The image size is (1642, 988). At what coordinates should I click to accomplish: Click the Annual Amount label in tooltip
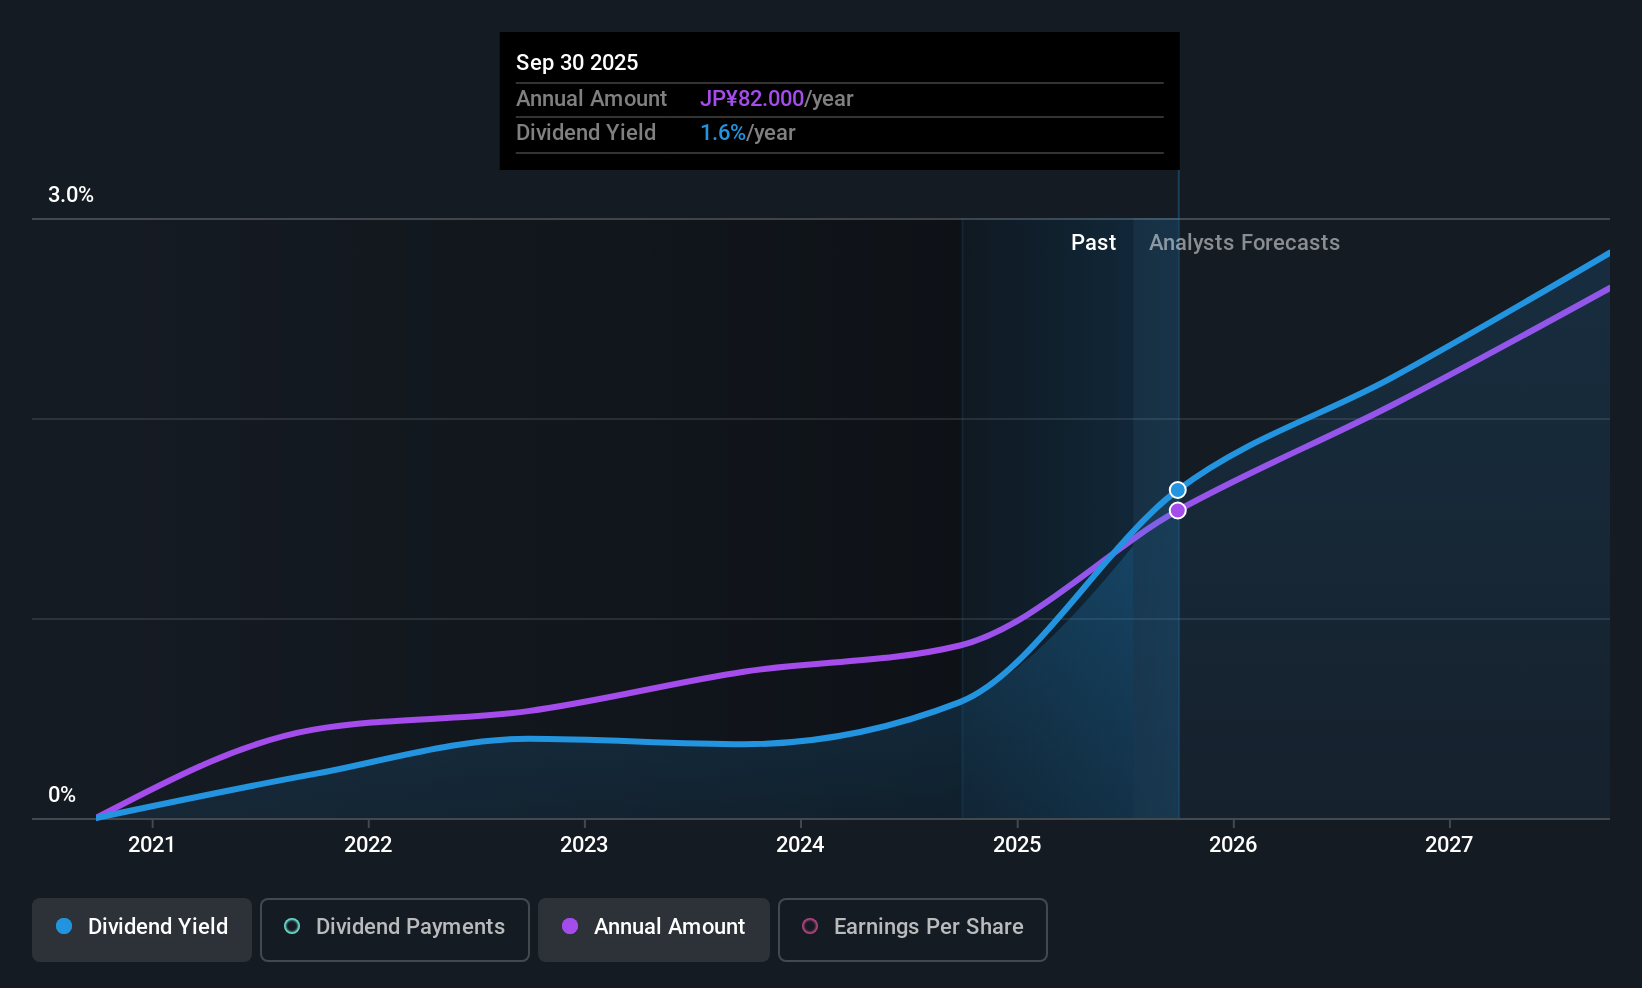[591, 99]
